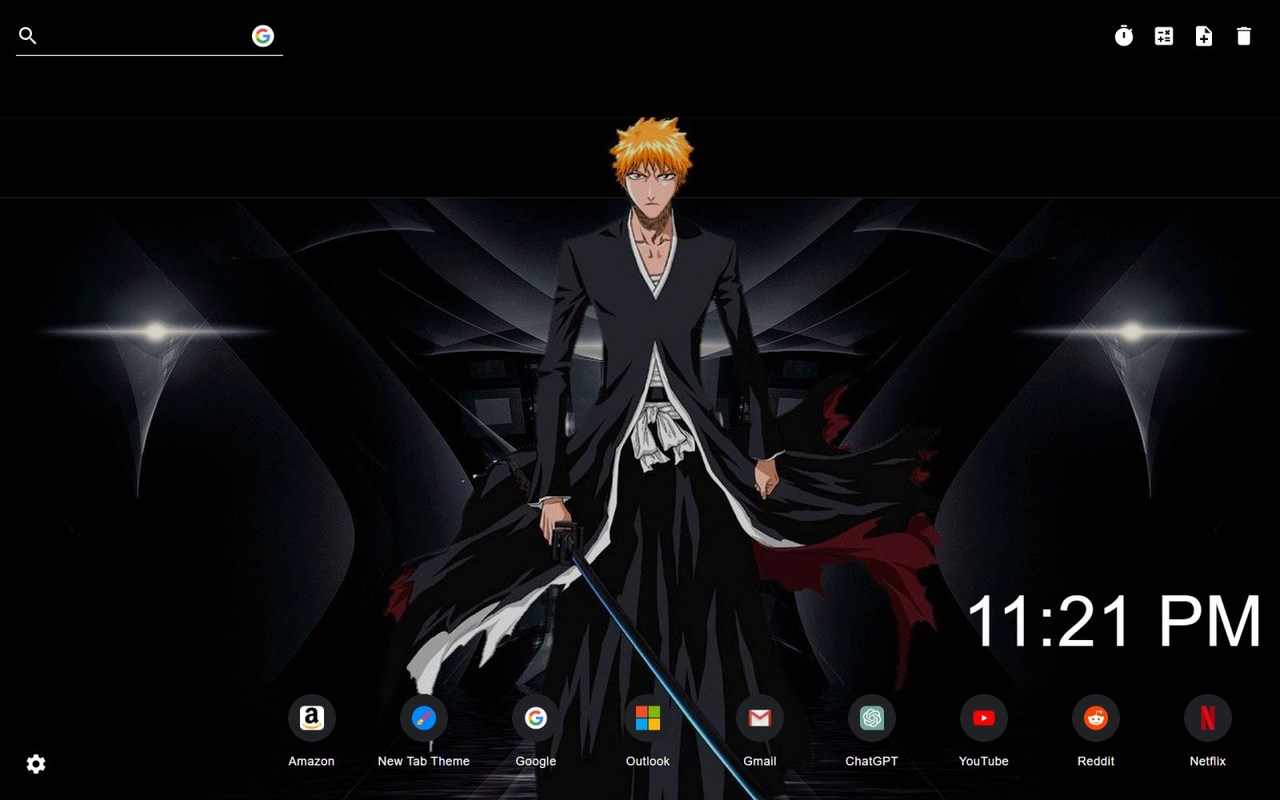Click the Google logo in search bar
Viewport: 1280px width, 800px height.
pyautogui.click(x=263, y=36)
